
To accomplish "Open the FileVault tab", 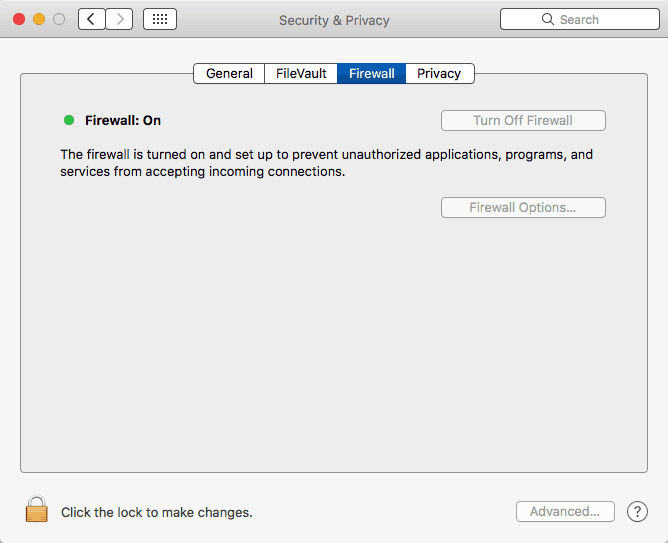I will [301, 73].
